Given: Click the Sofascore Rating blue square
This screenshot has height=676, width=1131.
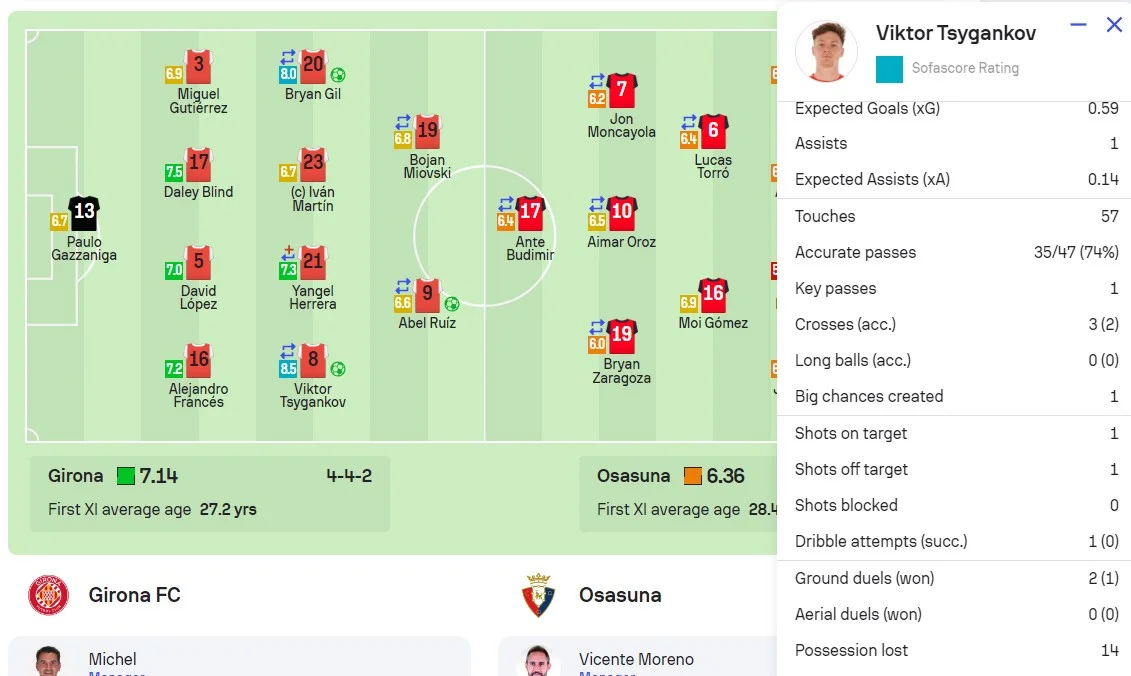Looking at the screenshot, I should (889, 69).
